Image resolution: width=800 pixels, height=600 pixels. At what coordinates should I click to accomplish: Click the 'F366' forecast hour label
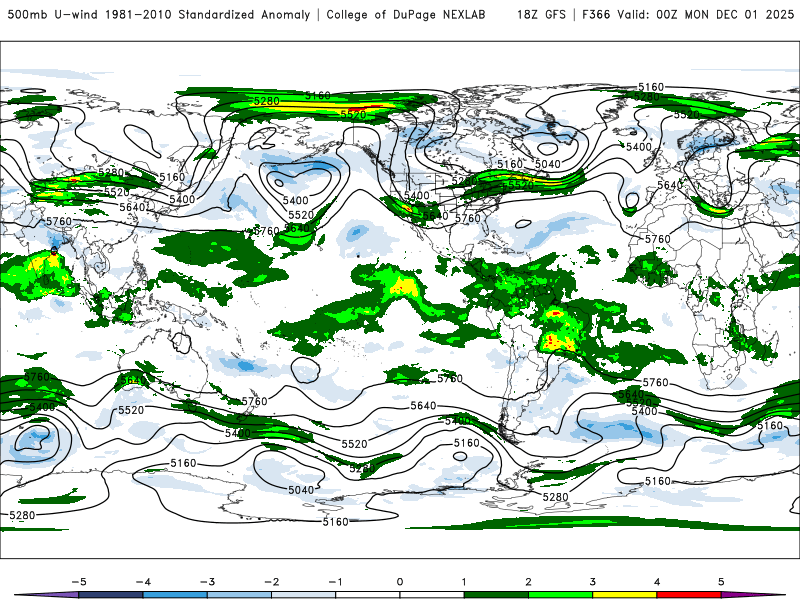click(x=595, y=14)
